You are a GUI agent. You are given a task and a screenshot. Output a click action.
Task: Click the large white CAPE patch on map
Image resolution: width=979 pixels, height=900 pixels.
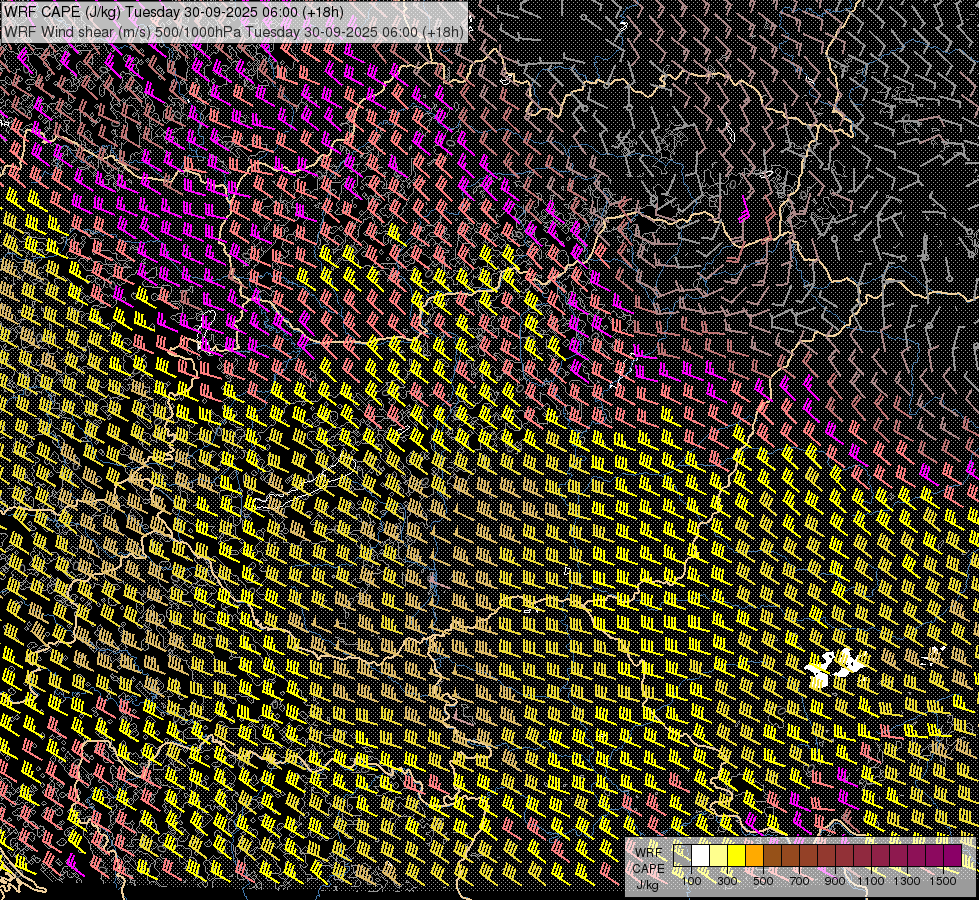pos(835,667)
